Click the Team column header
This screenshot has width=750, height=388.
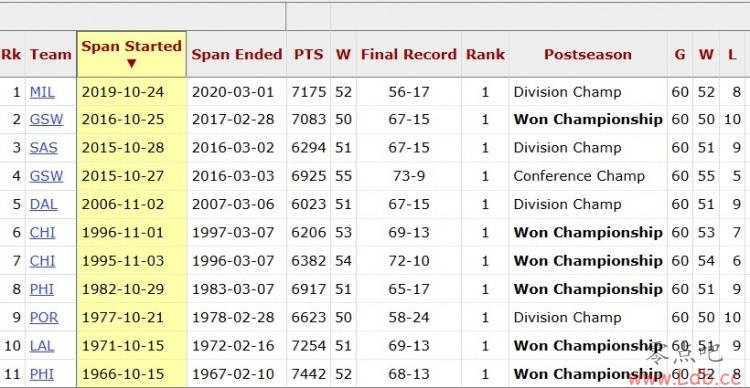pyautogui.click(x=50, y=55)
